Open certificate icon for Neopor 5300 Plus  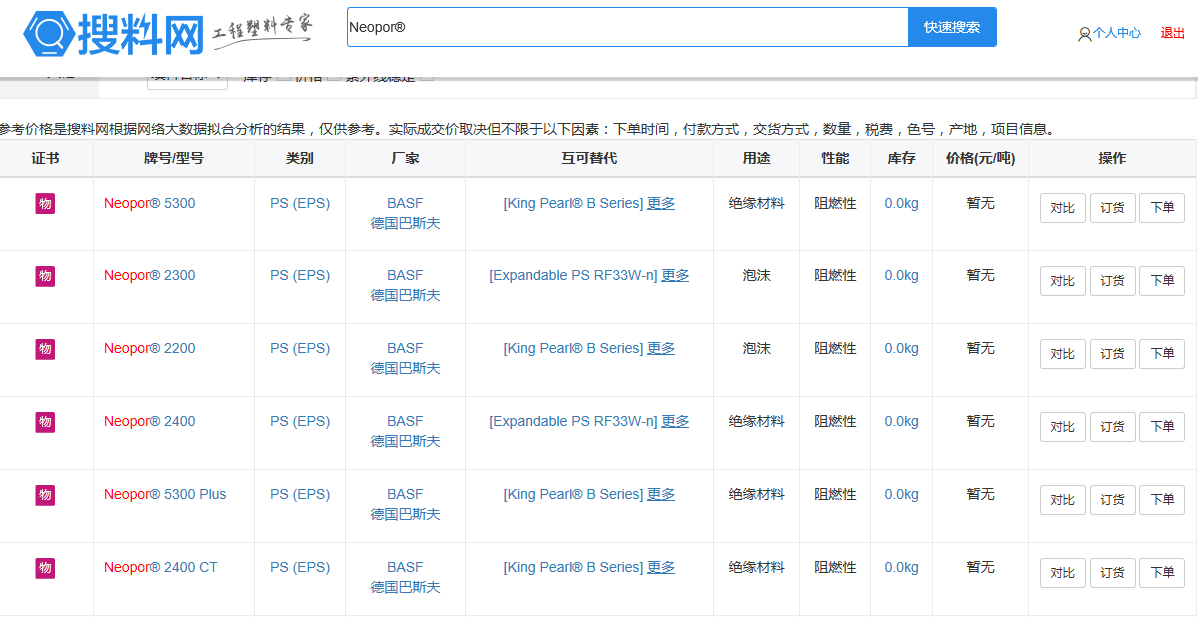[x=45, y=495]
